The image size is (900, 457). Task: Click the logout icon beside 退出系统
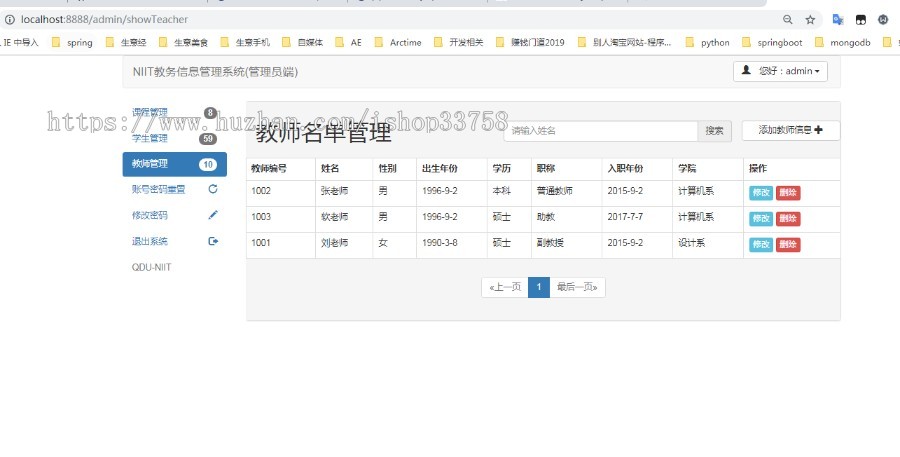coord(213,241)
